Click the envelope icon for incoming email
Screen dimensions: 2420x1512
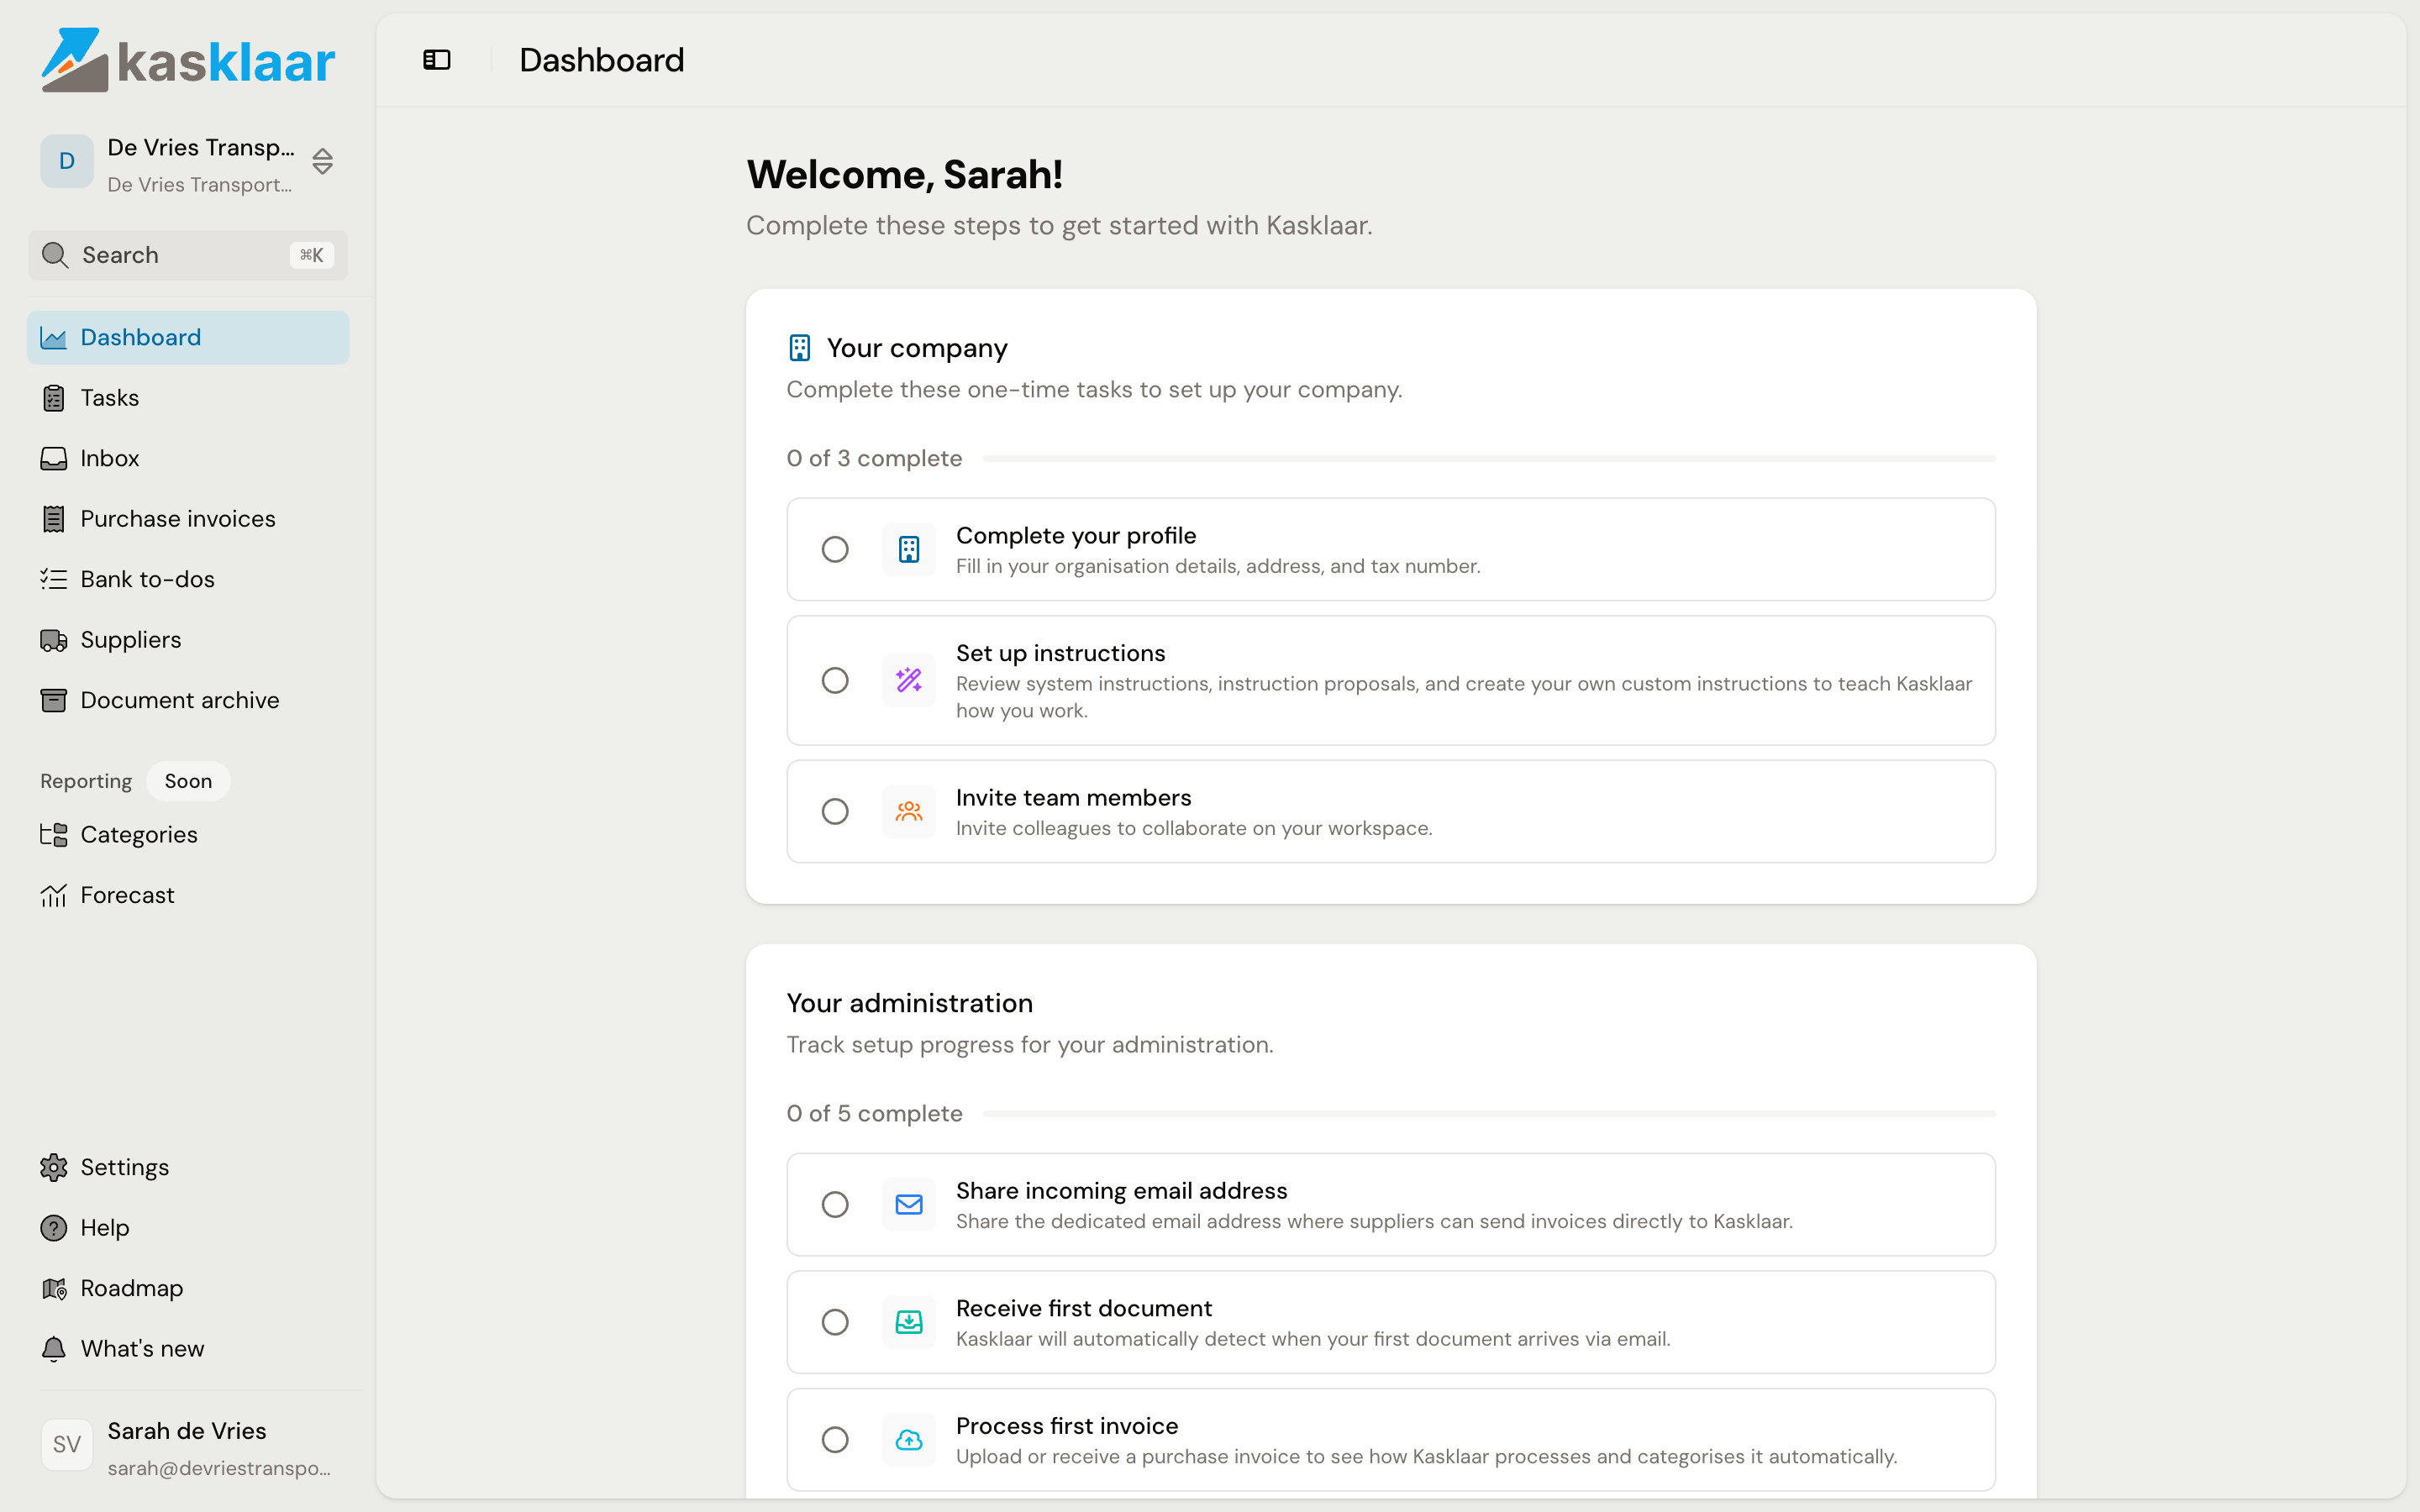909,1205
